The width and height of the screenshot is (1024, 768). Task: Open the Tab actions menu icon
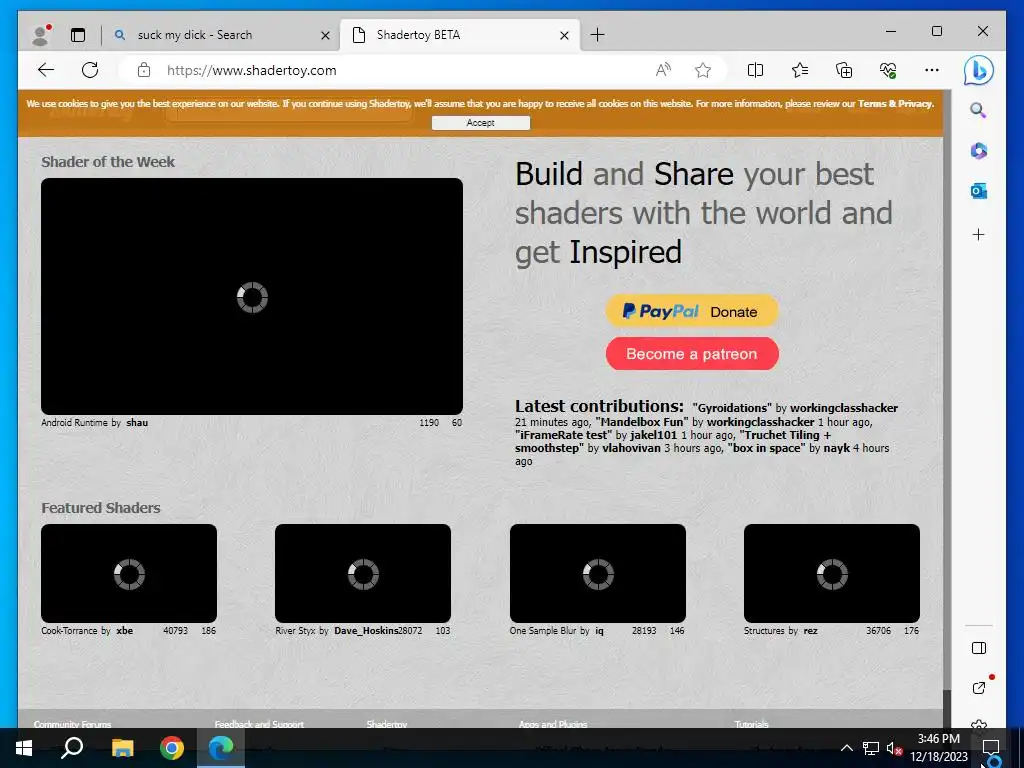pos(78,35)
